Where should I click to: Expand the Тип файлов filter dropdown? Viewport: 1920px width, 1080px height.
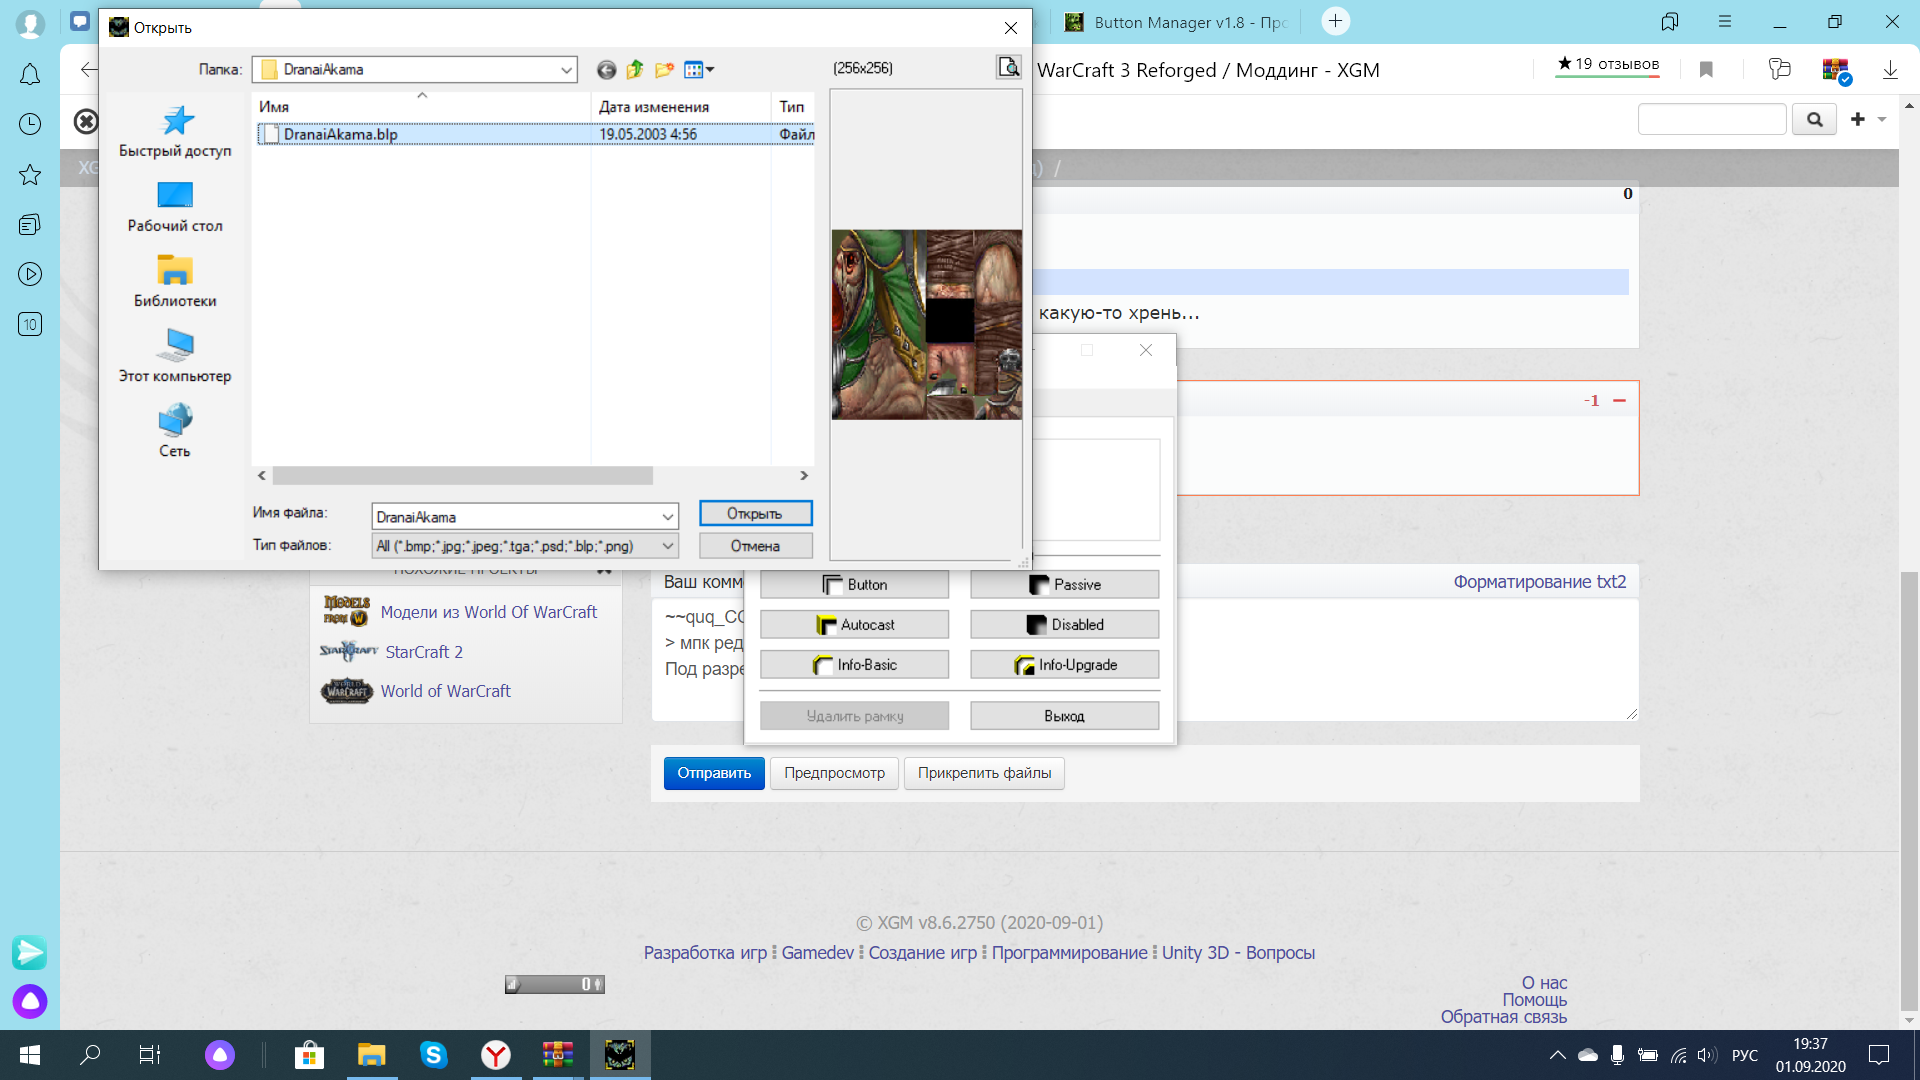[667, 546]
